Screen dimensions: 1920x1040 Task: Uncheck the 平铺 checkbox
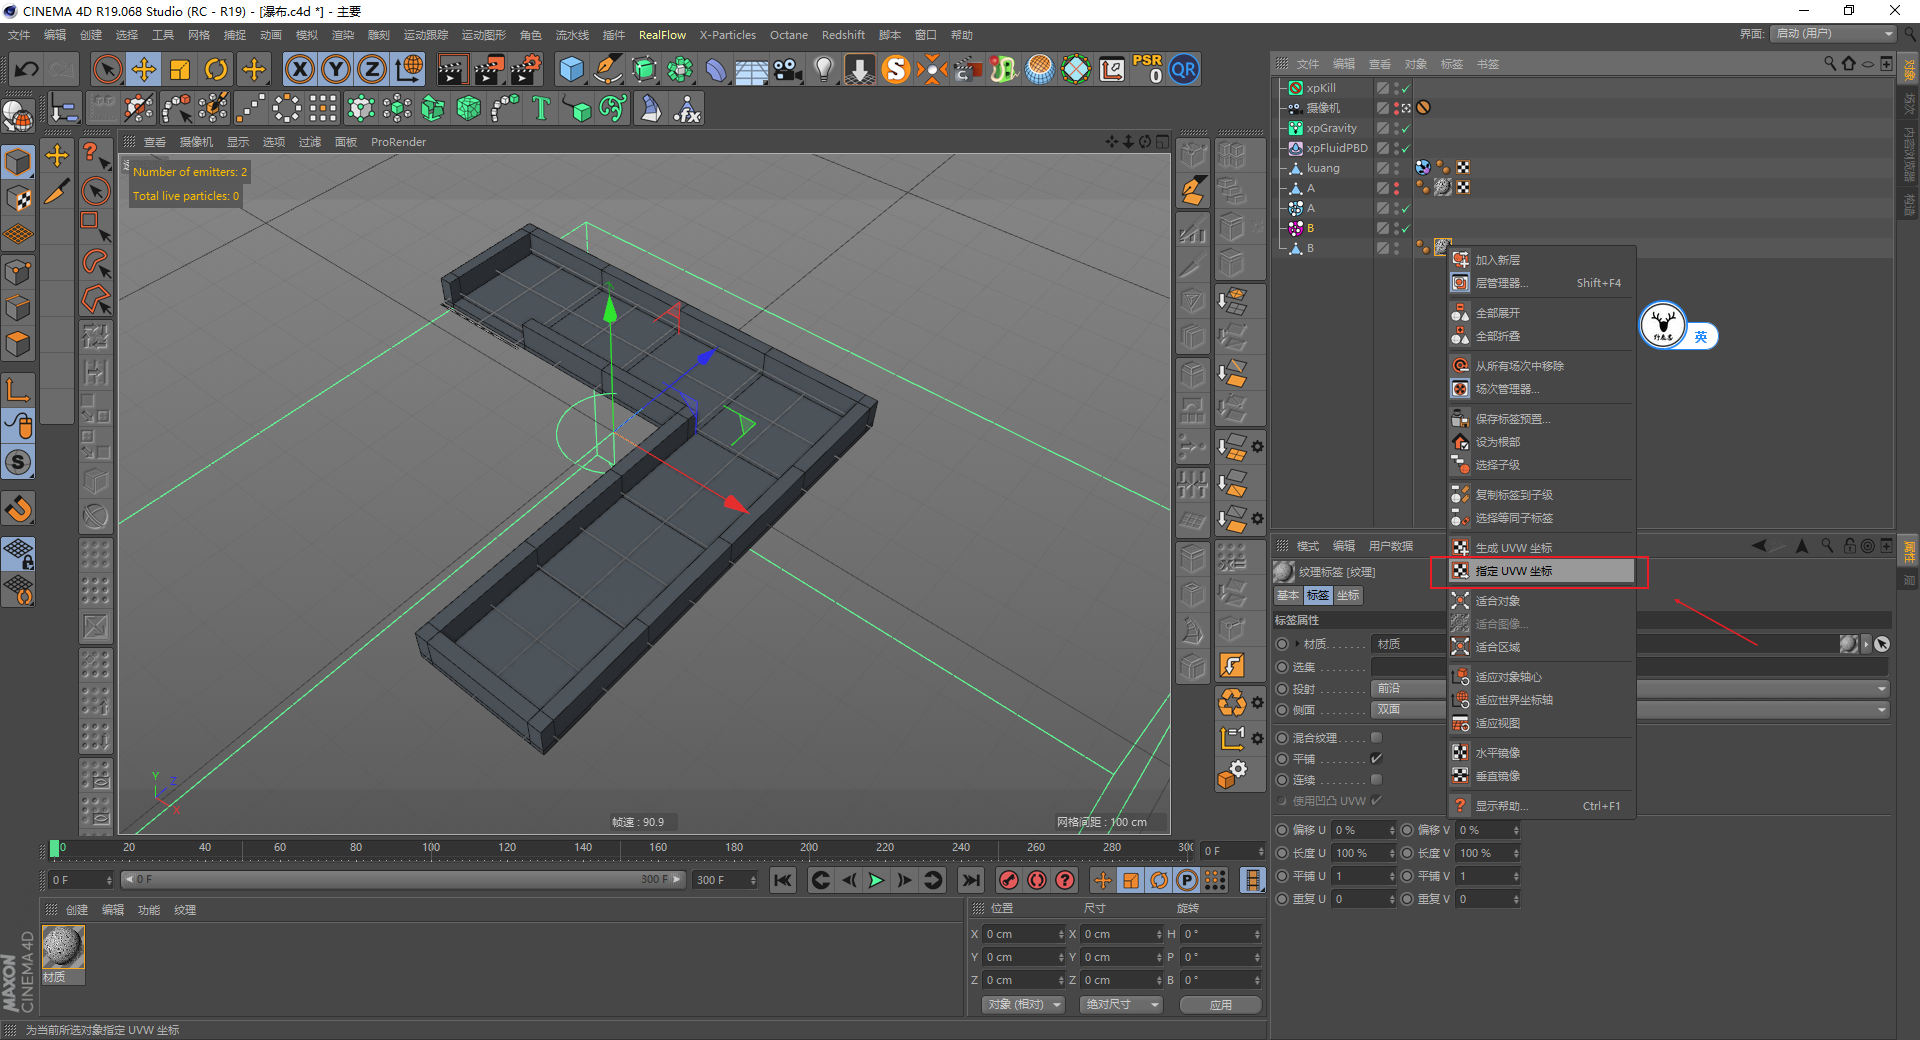click(1376, 759)
